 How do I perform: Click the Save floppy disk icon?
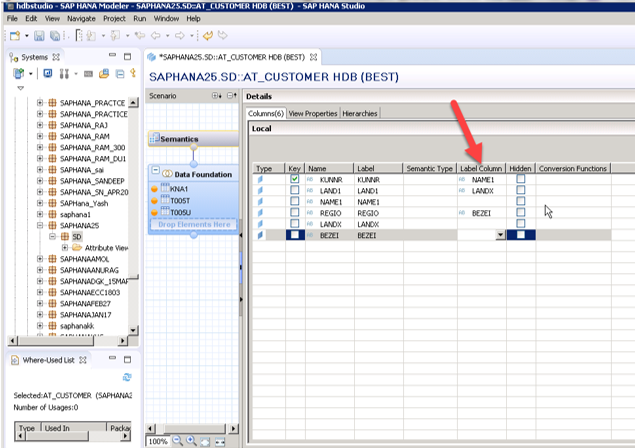(x=39, y=36)
